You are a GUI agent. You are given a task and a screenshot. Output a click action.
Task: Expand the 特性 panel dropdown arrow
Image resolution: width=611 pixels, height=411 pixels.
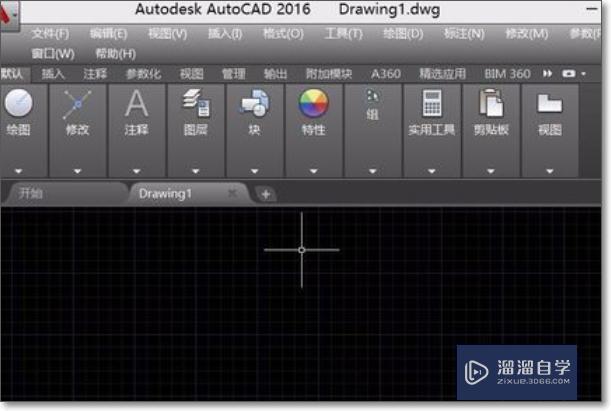click(x=313, y=171)
